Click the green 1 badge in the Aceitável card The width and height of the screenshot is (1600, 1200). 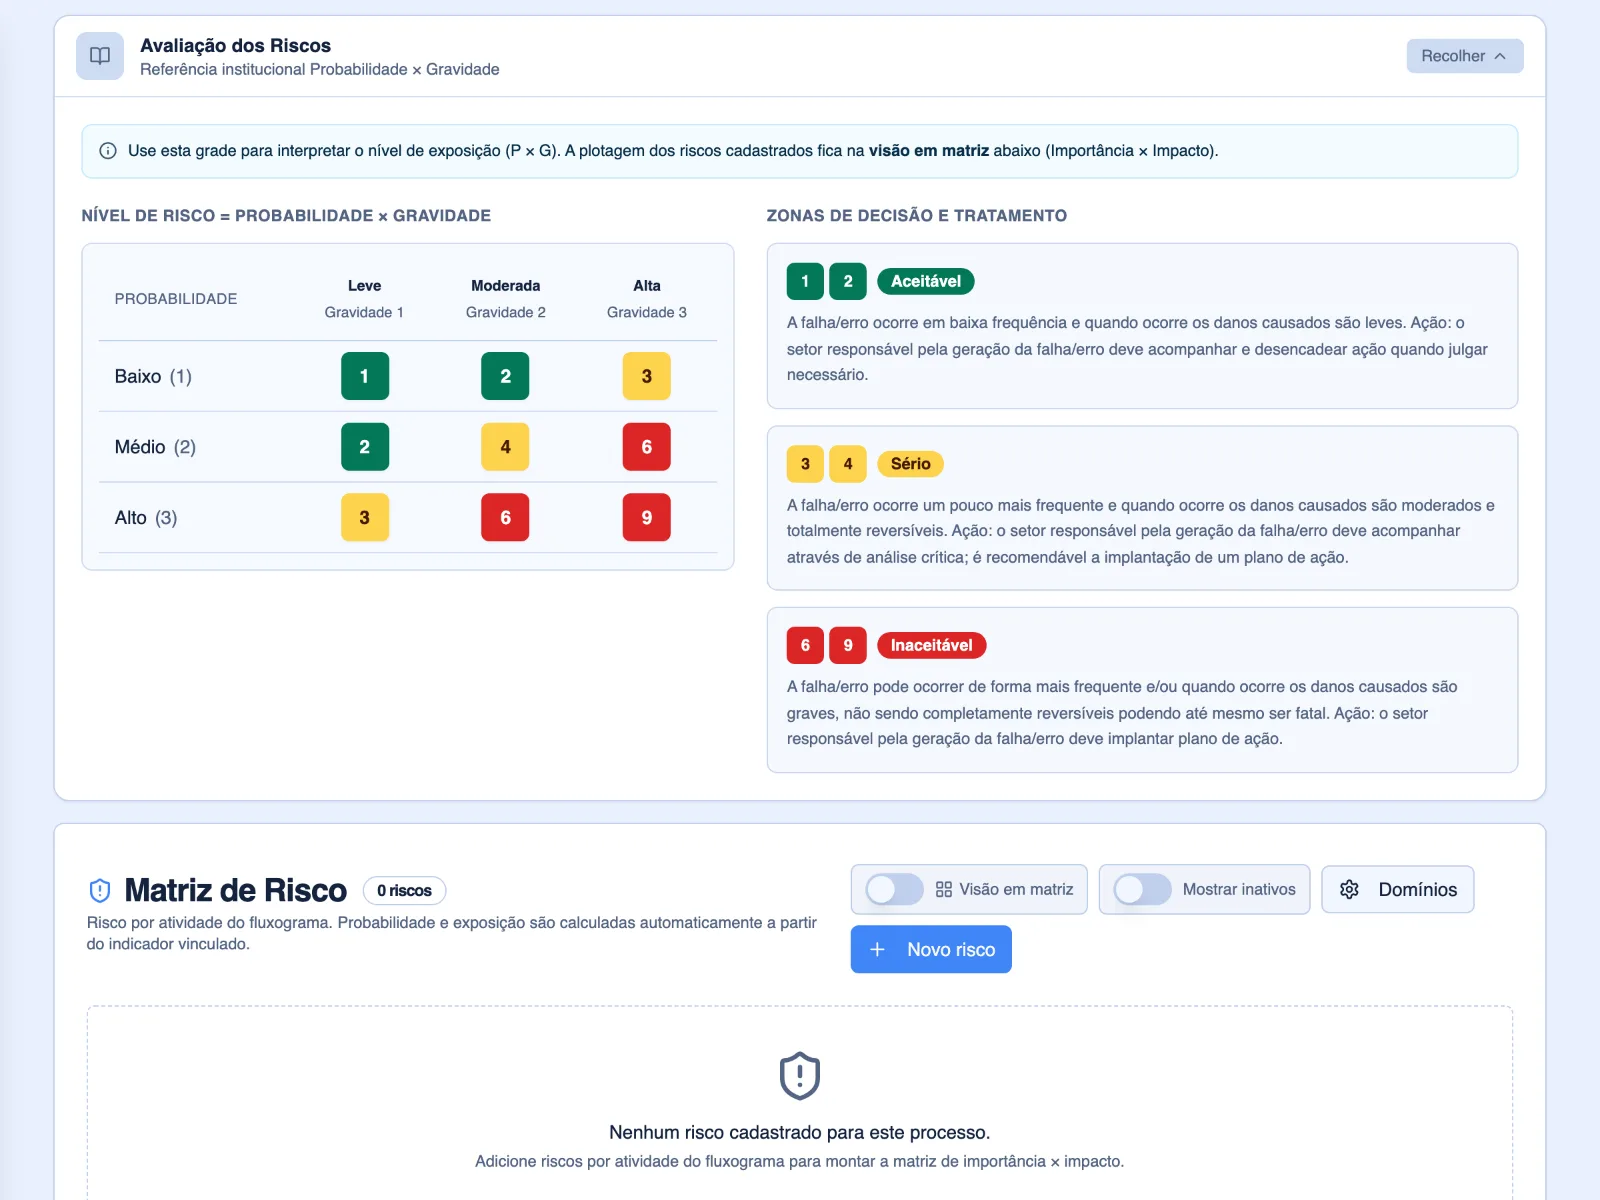(x=805, y=281)
